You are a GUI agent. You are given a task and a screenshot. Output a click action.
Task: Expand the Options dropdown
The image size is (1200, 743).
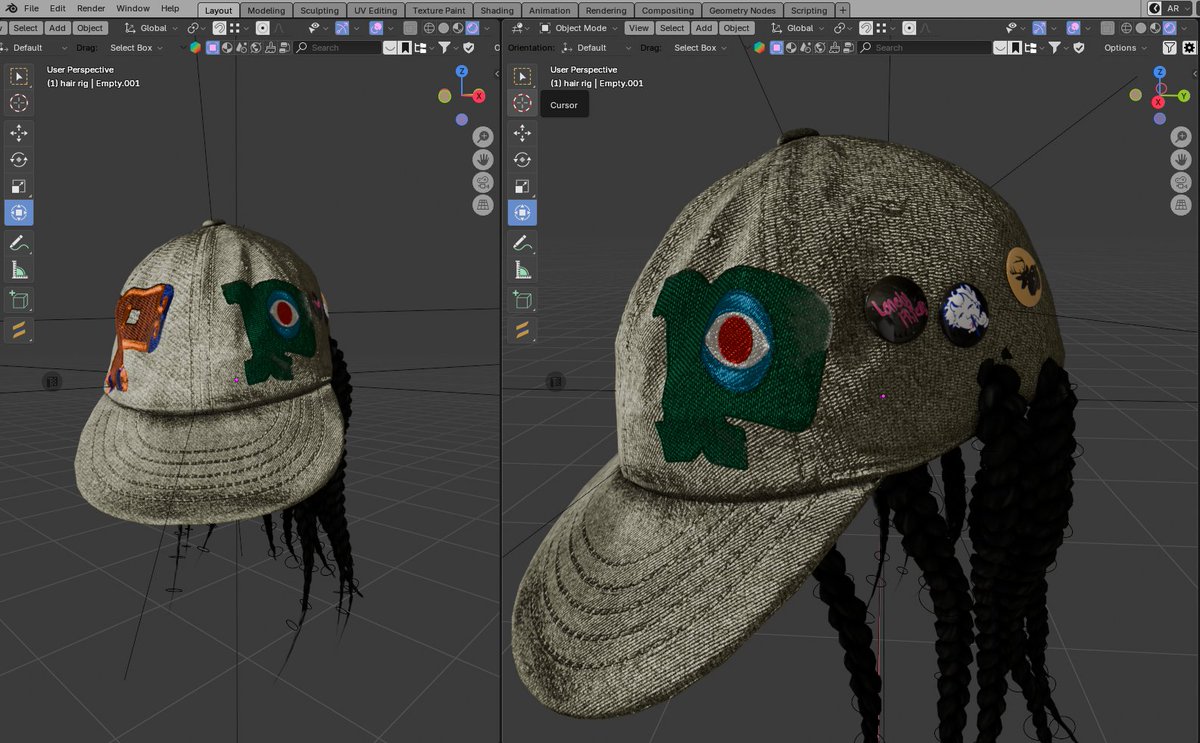click(x=1126, y=47)
